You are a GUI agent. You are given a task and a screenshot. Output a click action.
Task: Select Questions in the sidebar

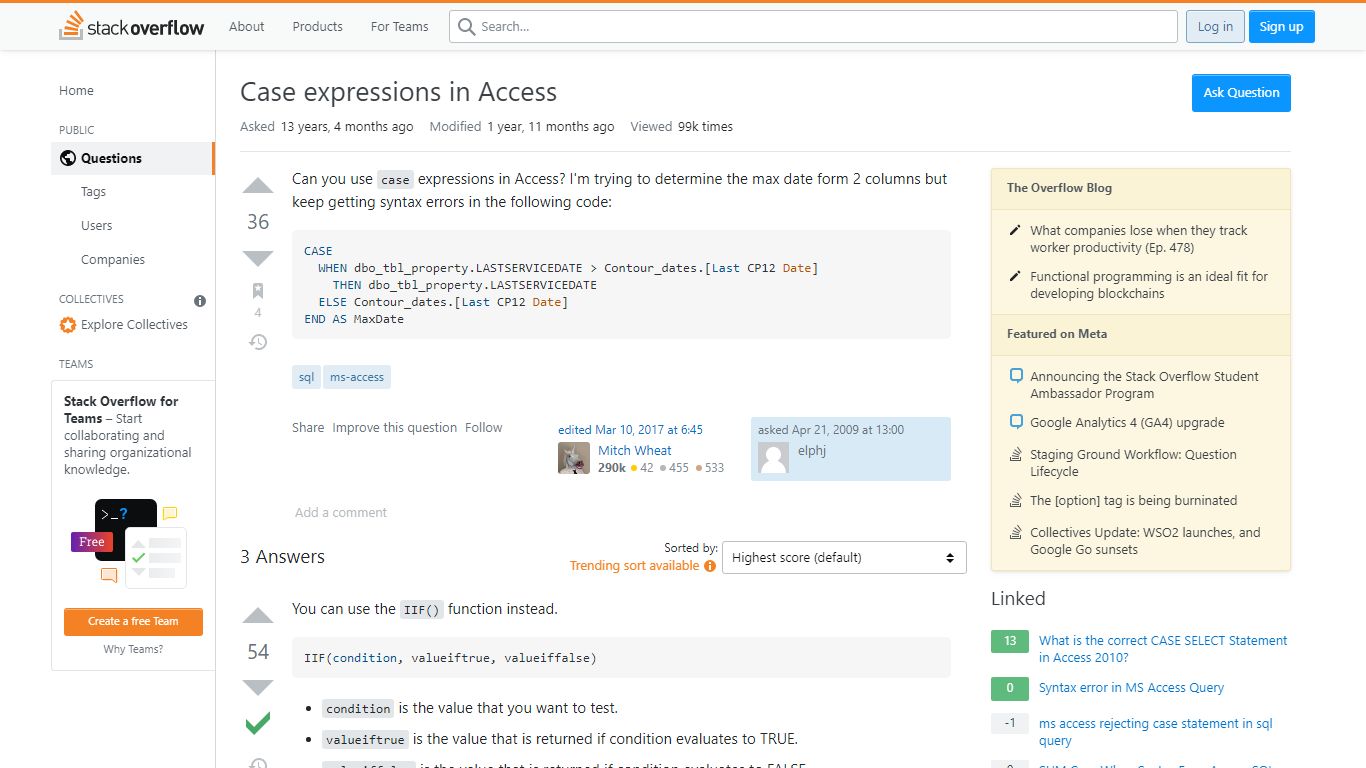pyautogui.click(x=132, y=158)
